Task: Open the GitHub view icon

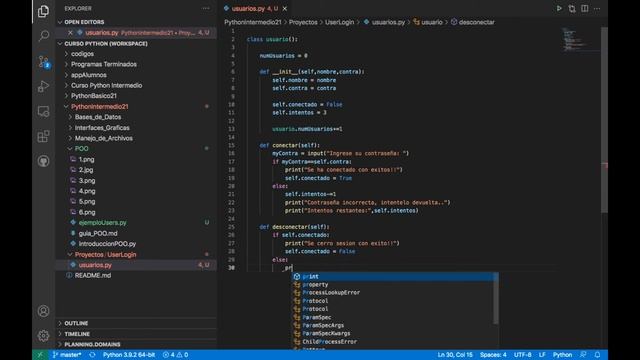Action: (43, 161)
